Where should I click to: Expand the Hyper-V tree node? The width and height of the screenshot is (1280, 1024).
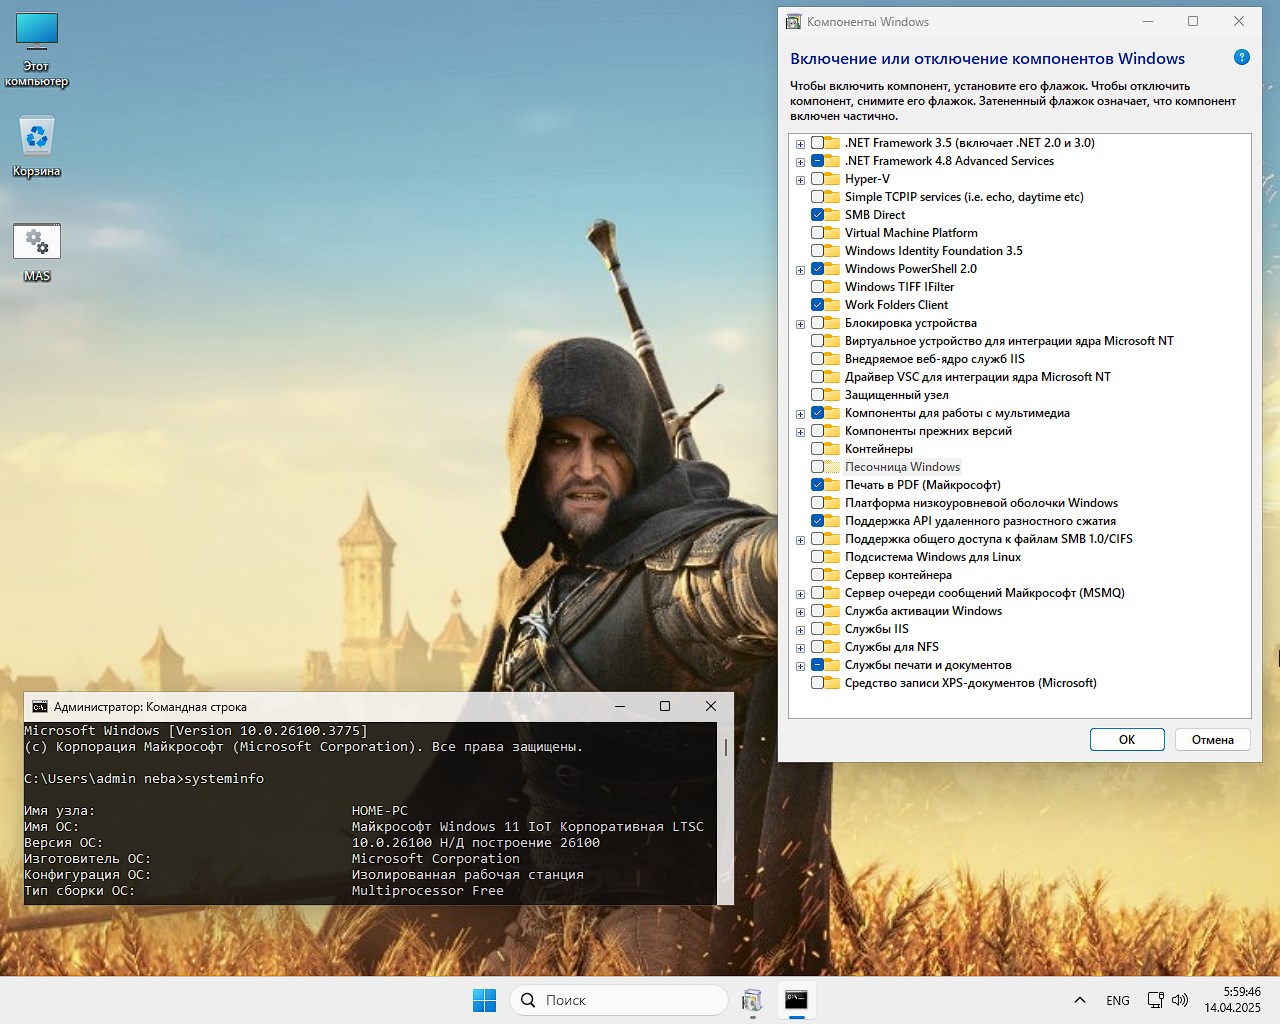(800, 180)
